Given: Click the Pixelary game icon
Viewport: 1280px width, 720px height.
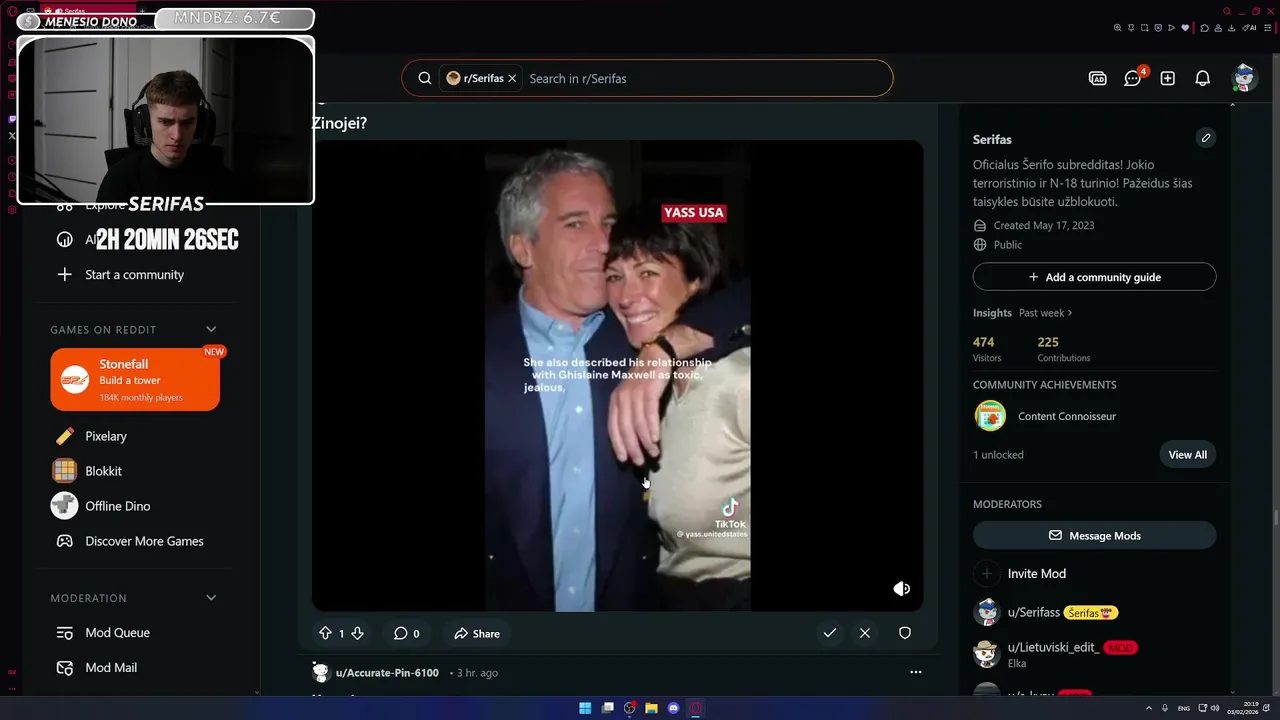Looking at the screenshot, I should [x=65, y=436].
